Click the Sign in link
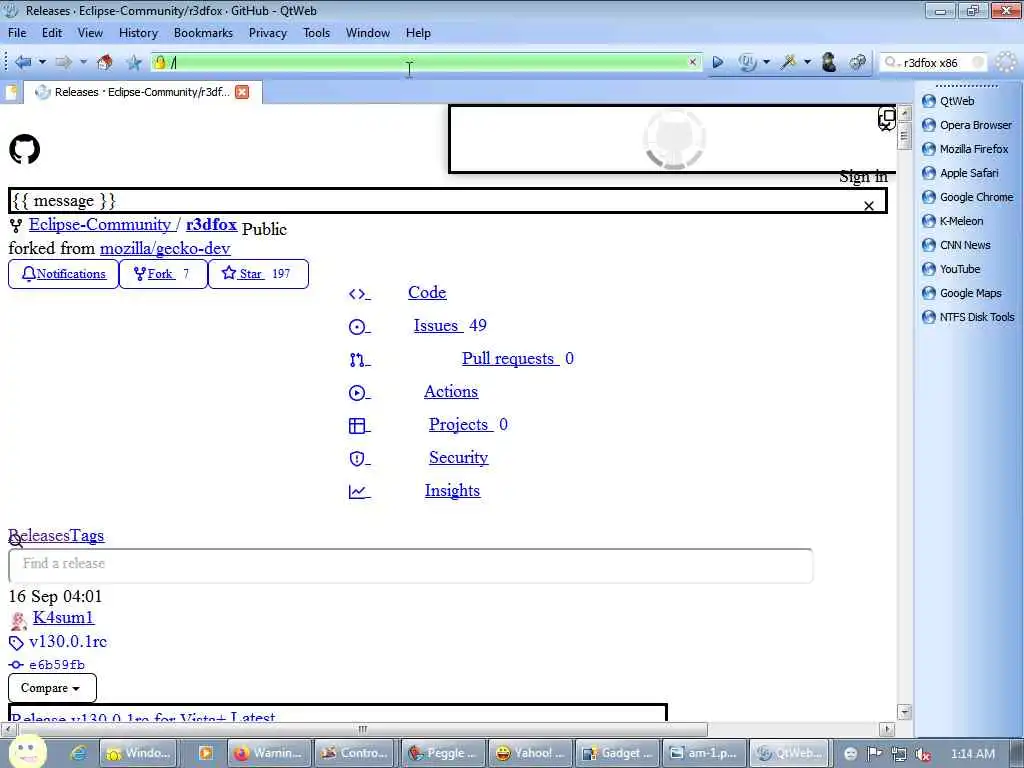 pos(863,177)
